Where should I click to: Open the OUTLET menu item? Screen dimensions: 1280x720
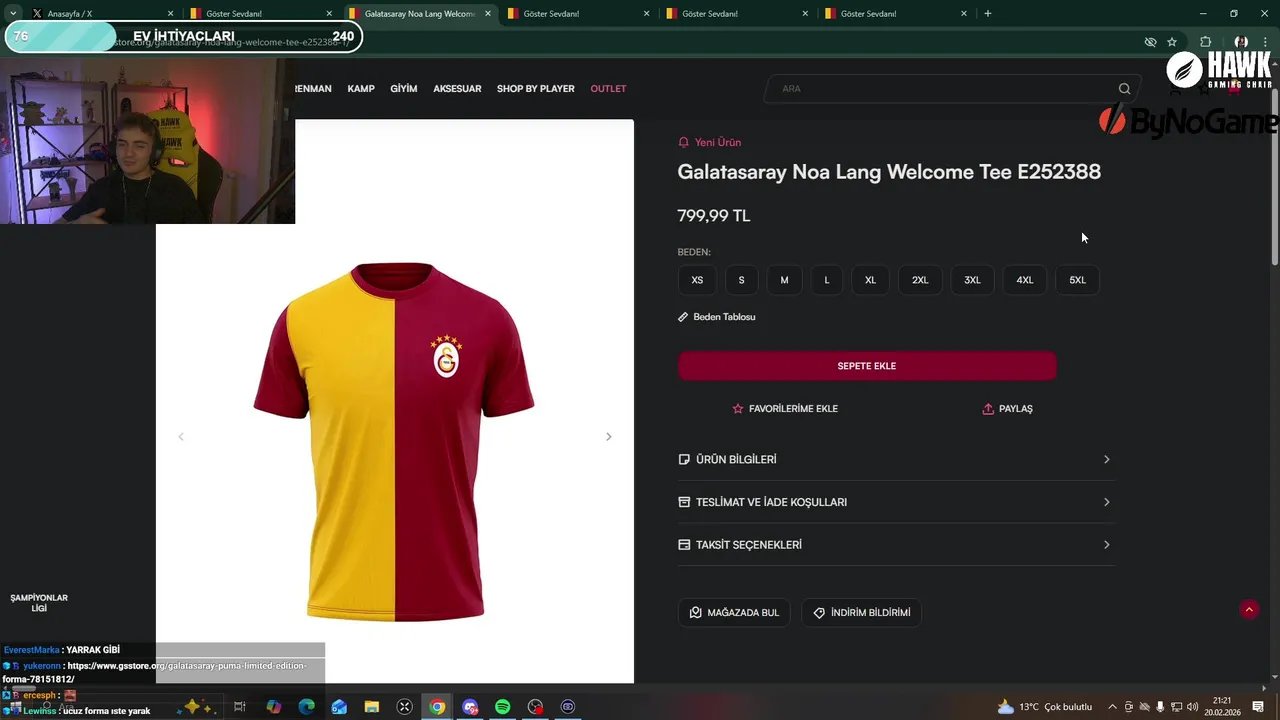[608, 89]
